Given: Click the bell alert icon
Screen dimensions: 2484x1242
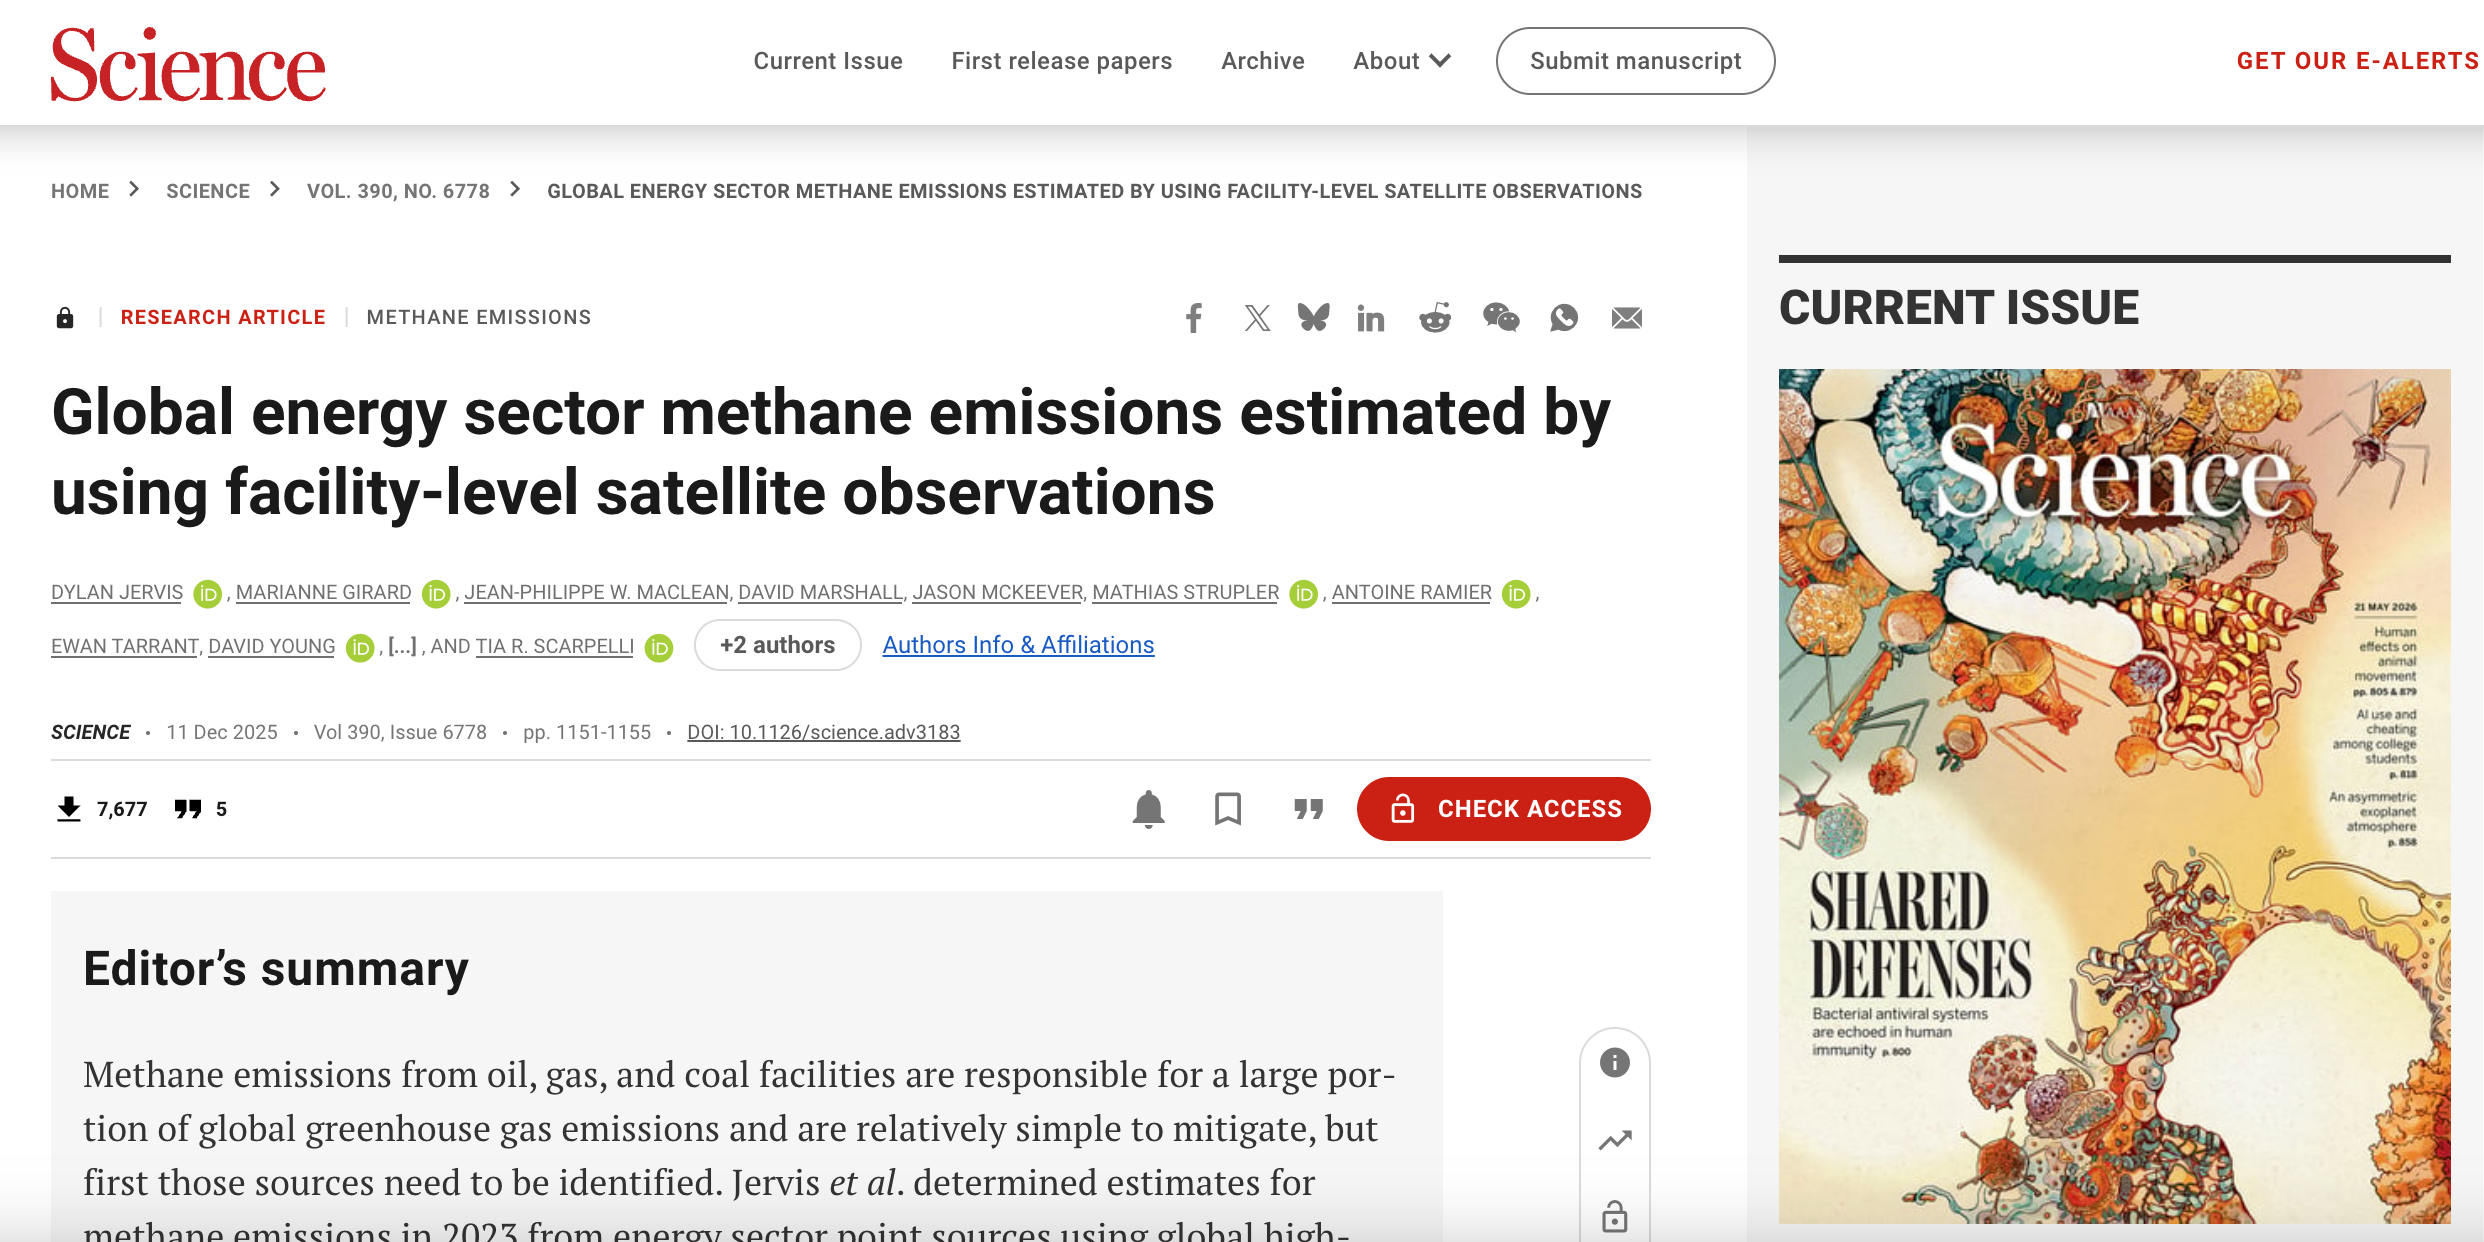Looking at the screenshot, I should click(x=1149, y=809).
